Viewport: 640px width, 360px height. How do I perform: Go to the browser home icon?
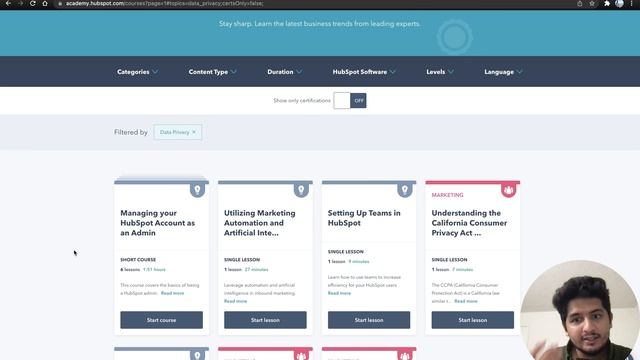point(45,3)
